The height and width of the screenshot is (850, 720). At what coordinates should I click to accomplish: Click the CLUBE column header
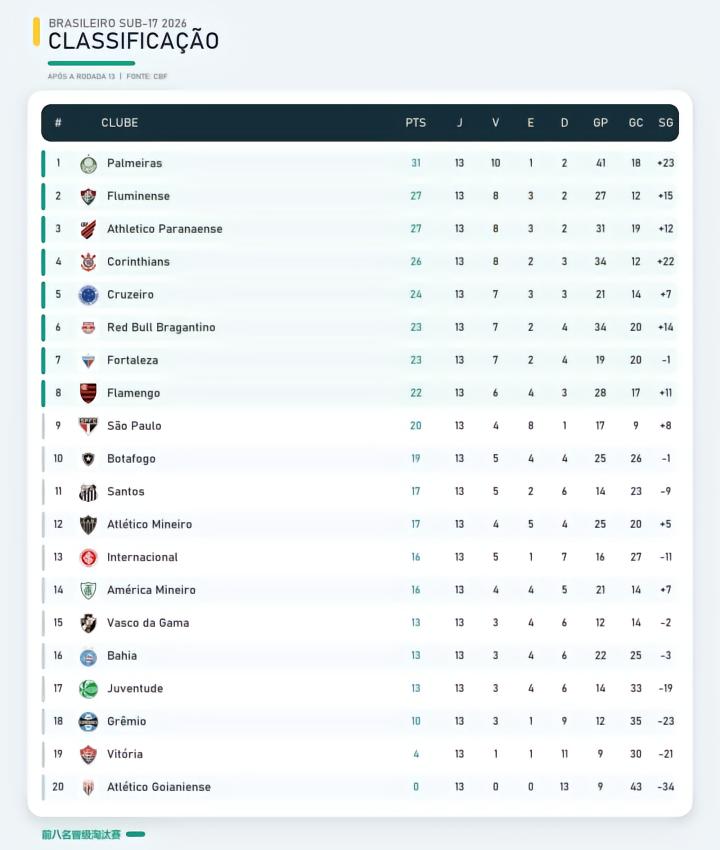point(119,123)
